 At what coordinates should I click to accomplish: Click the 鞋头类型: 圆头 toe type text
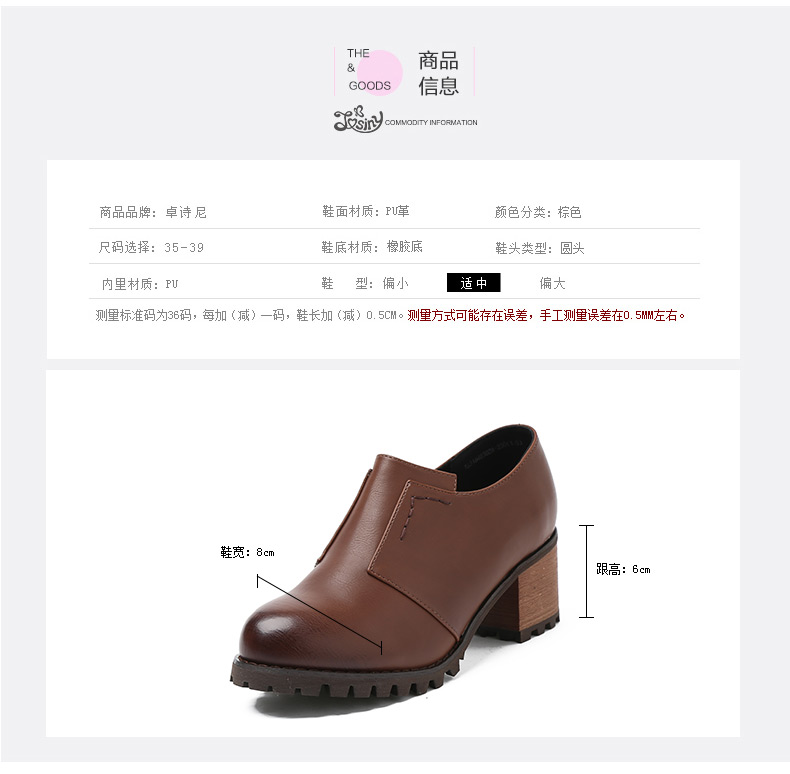tap(540, 248)
